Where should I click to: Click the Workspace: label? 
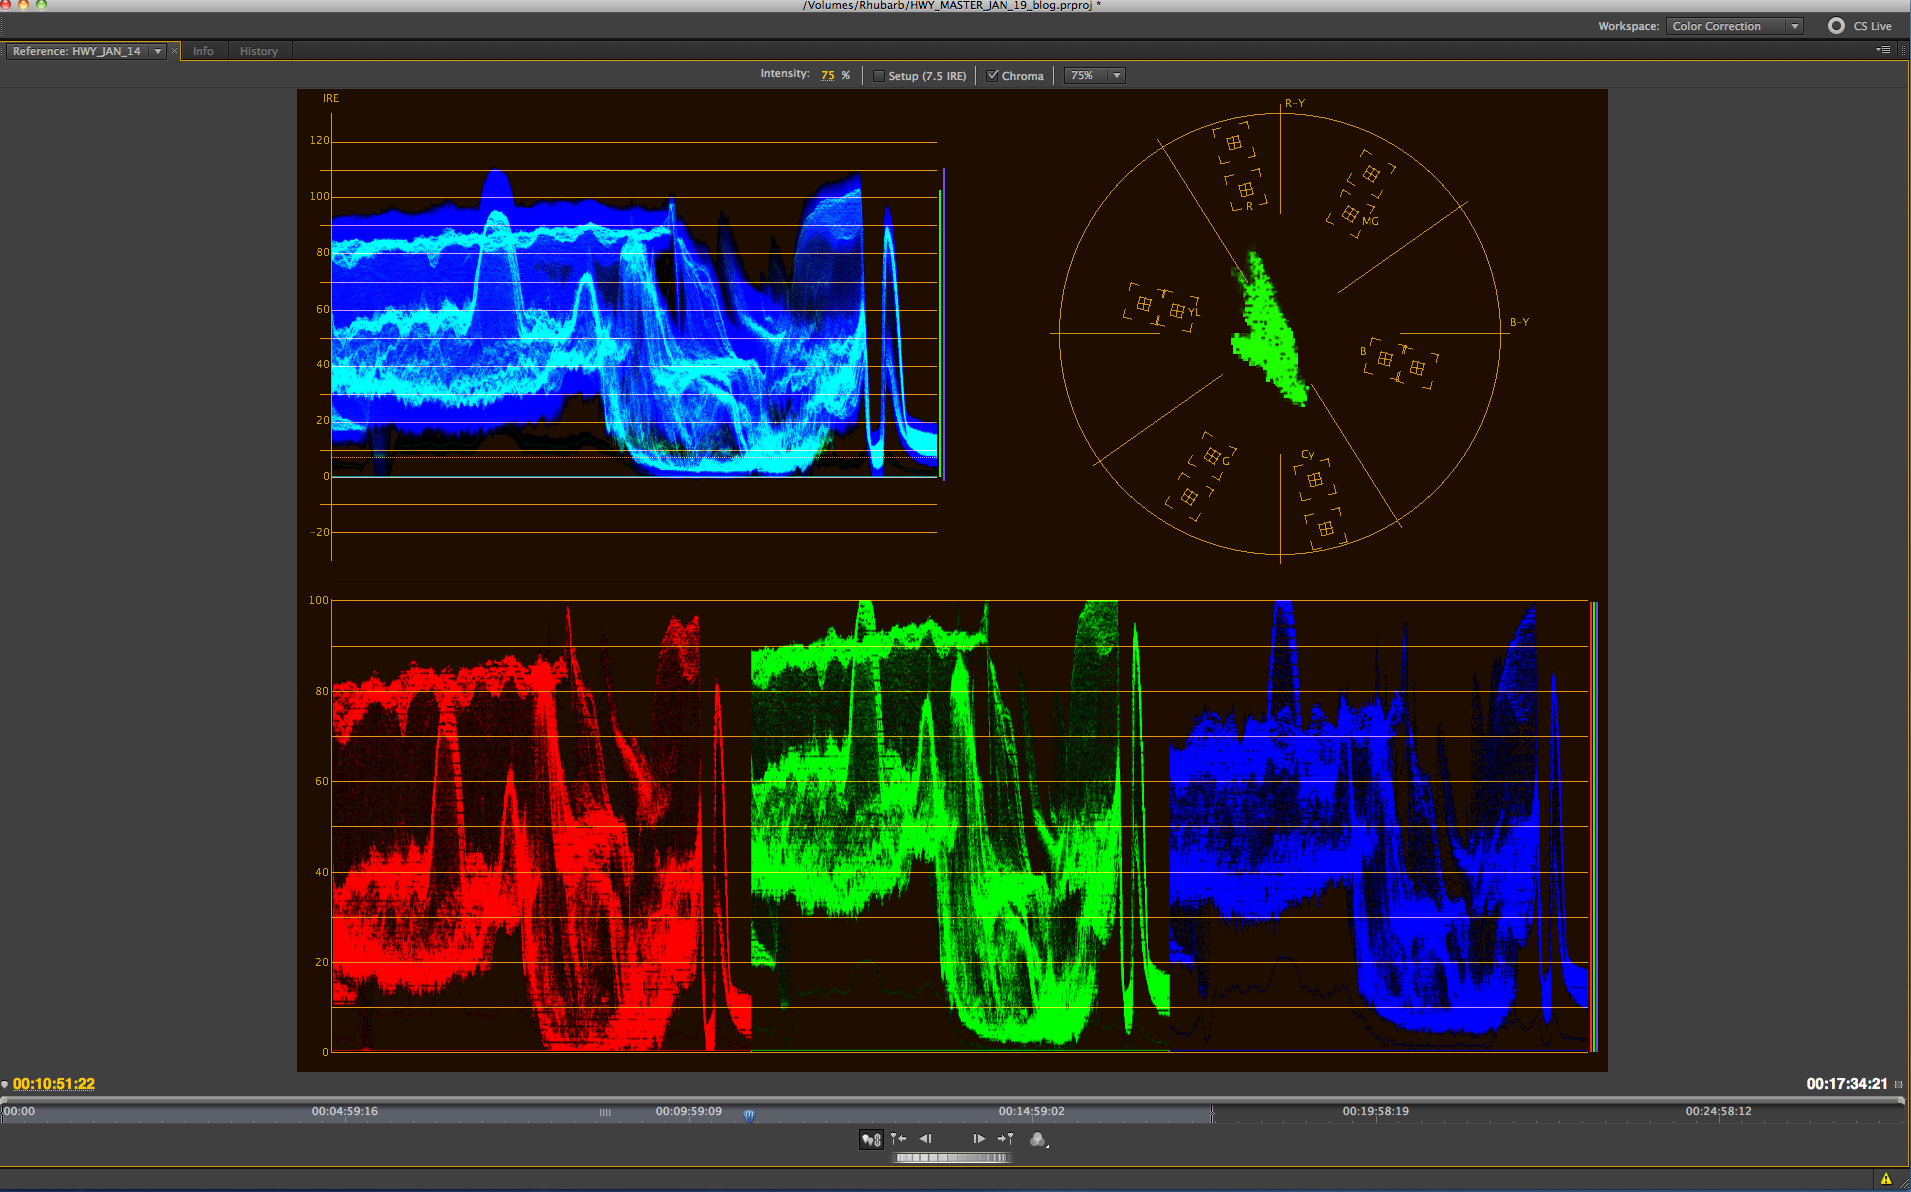pos(1628,27)
